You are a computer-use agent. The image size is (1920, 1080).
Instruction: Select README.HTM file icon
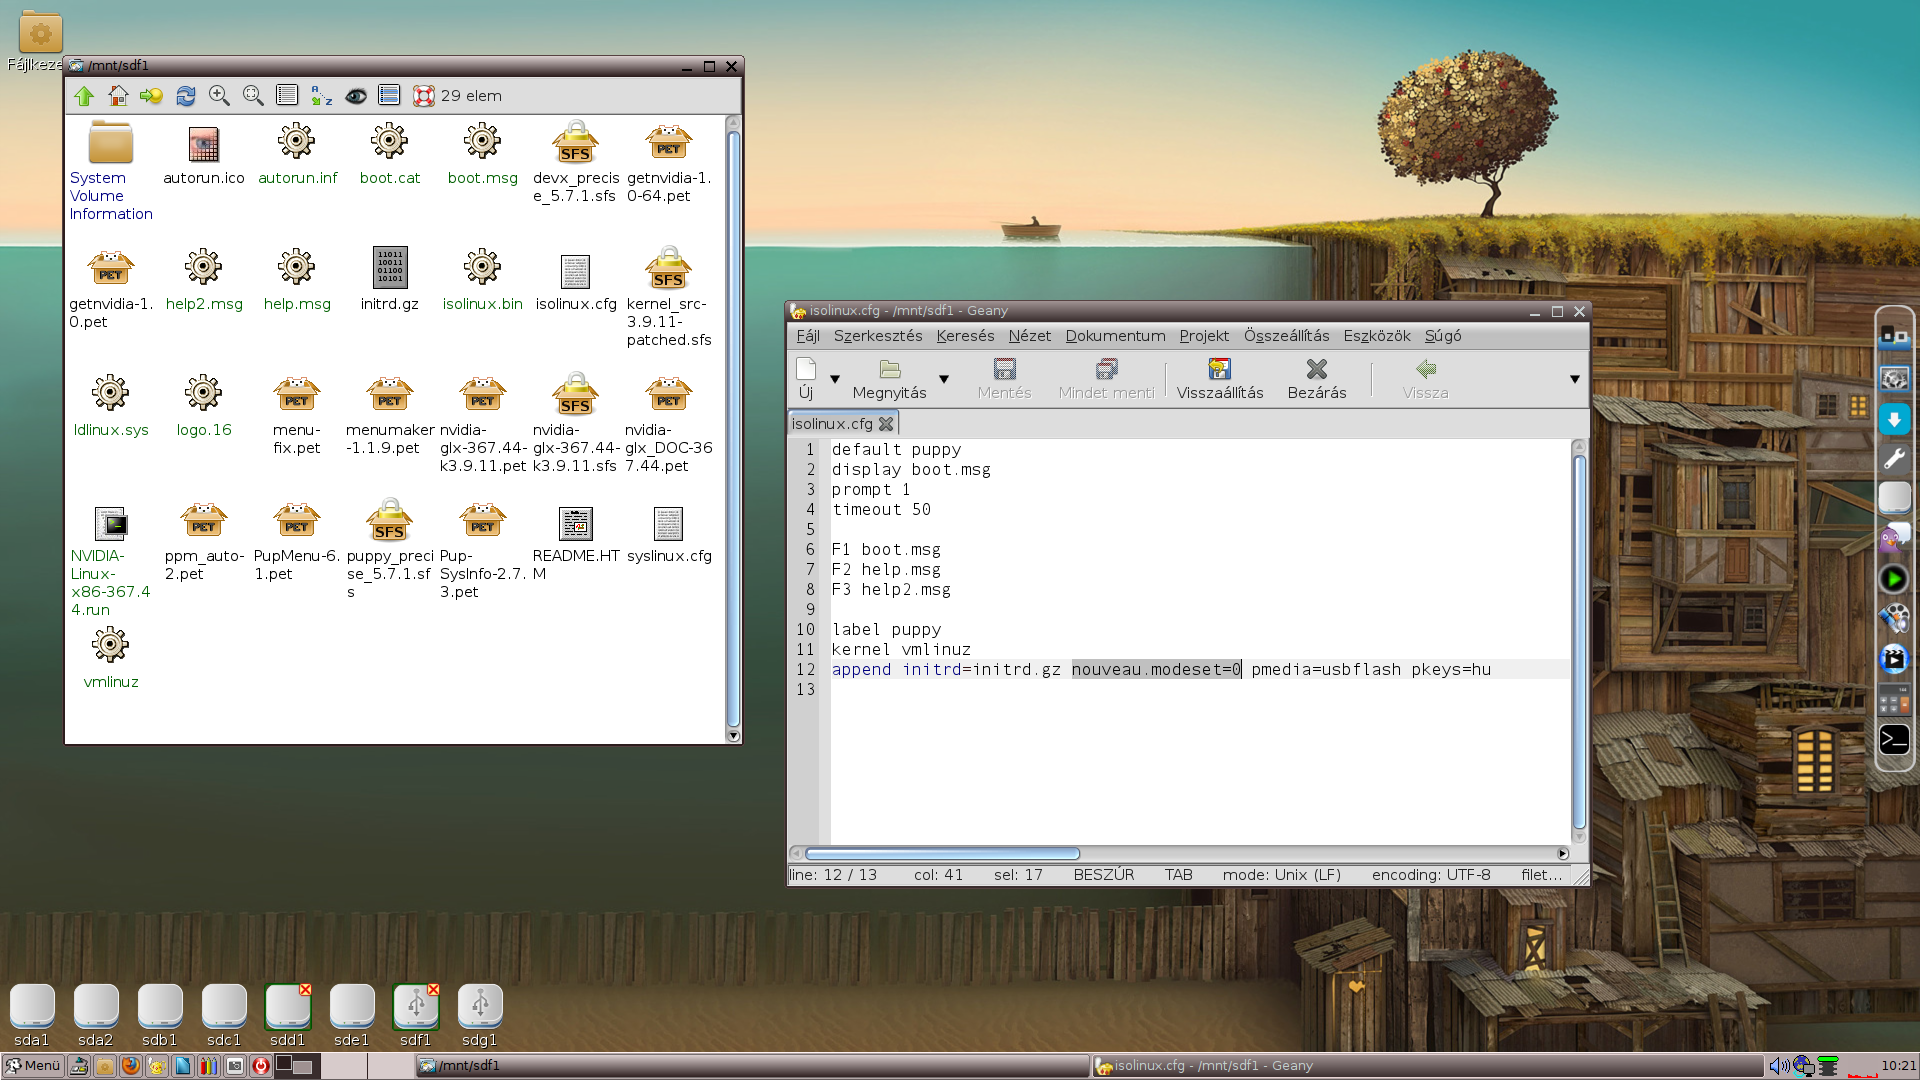coord(576,543)
